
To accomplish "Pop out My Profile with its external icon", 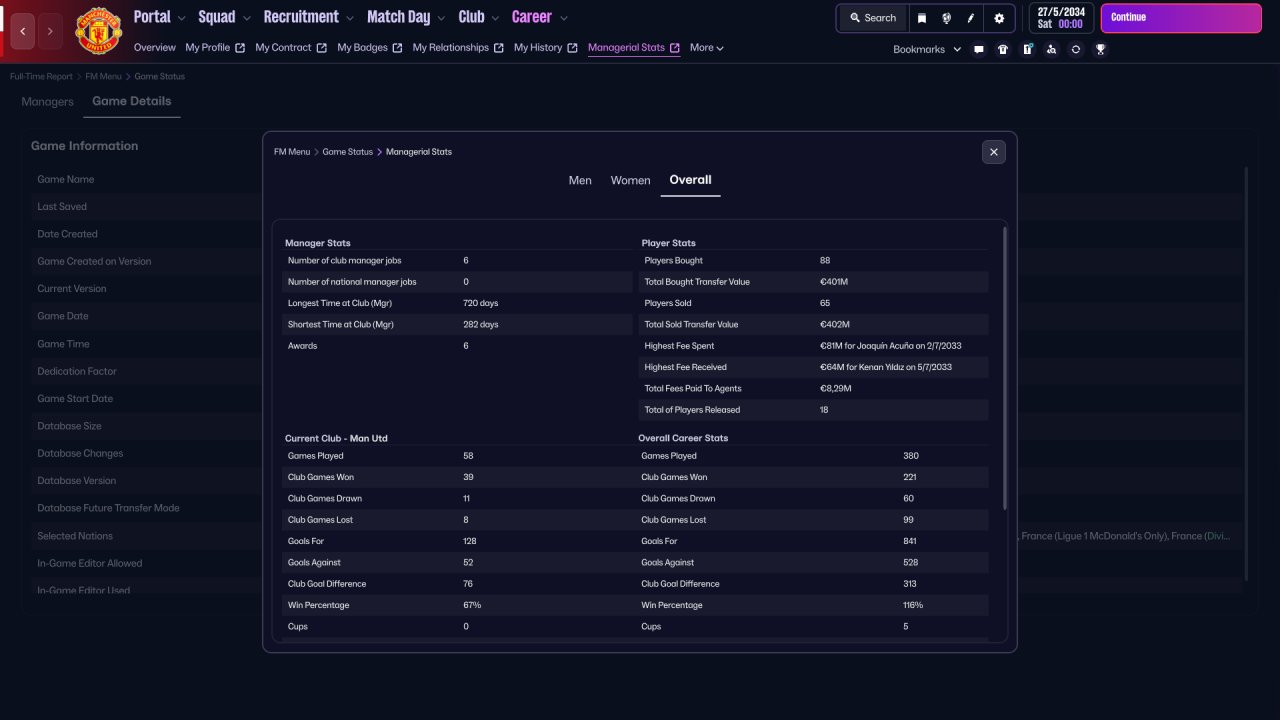I will tap(240, 48).
